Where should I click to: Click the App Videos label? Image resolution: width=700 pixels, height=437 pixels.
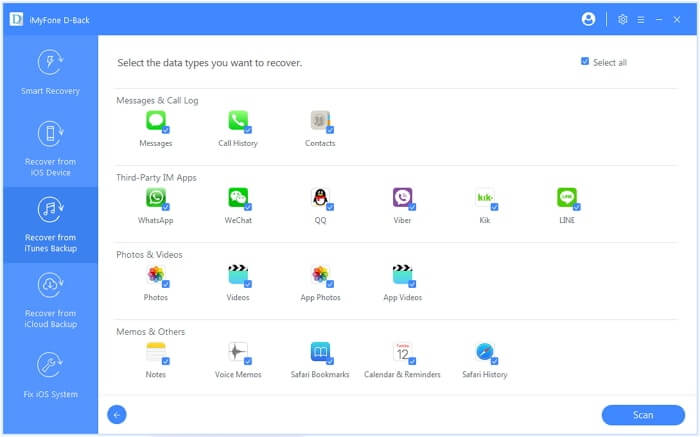402,297
